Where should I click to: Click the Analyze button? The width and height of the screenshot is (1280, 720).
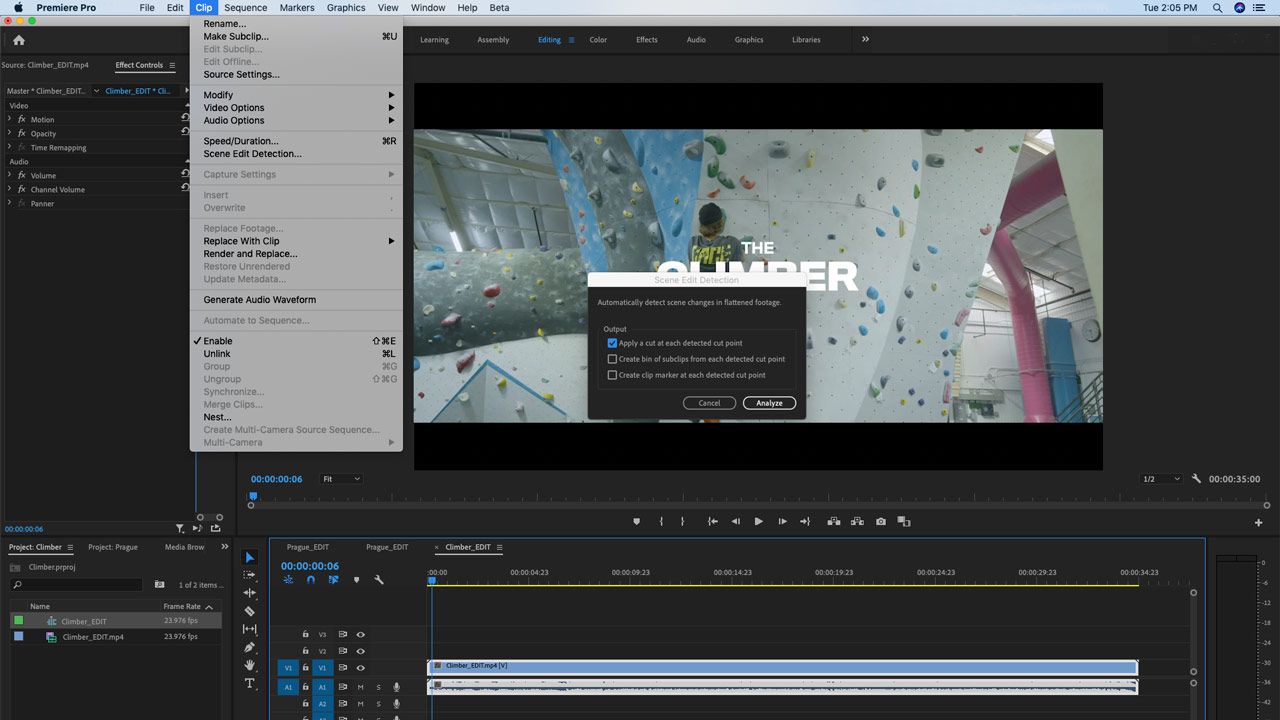(x=769, y=403)
